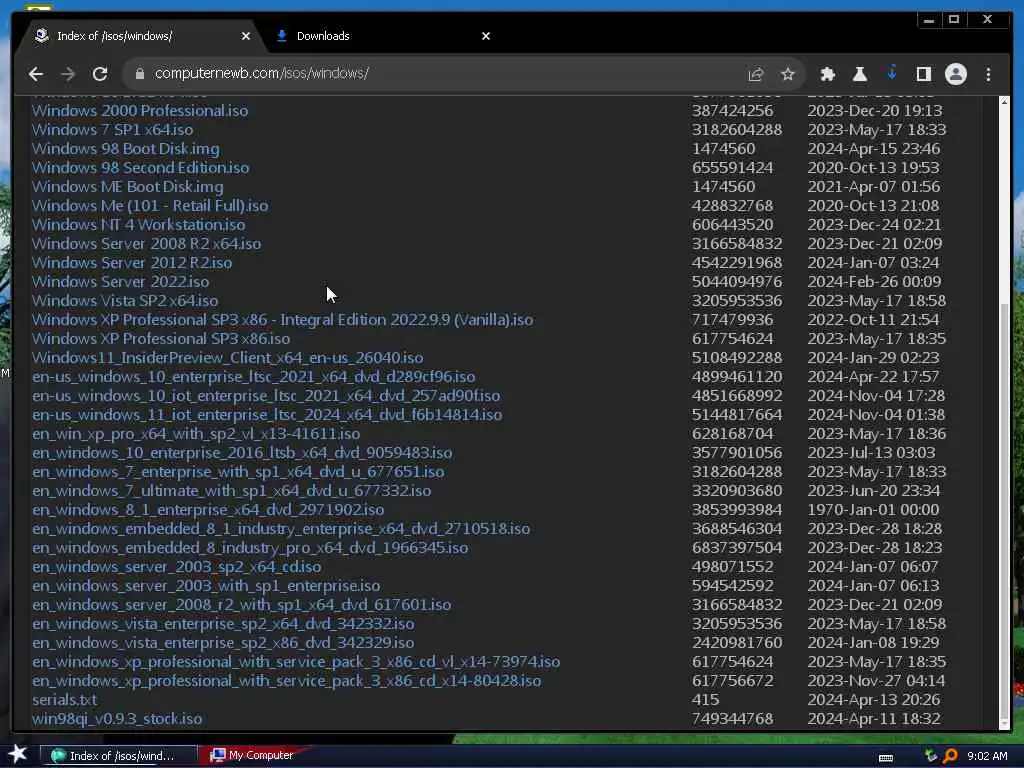Download win98qi_v0.9.3_stock.iso
Image resolution: width=1024 pixels, height=768 pixels.
(118, 718)
